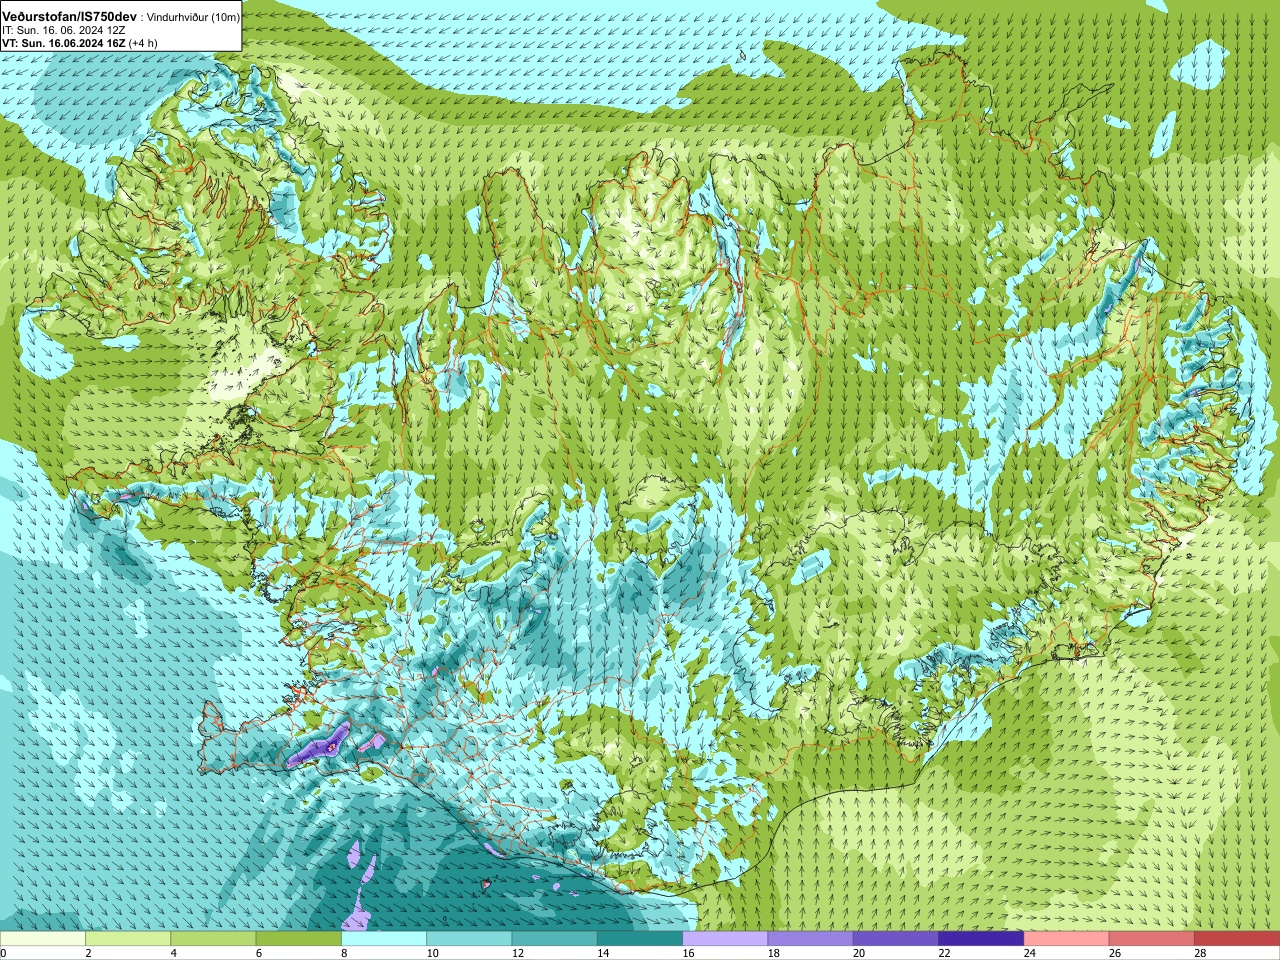1280x960 pixels.
Task: Click the turquoise 10–12 legend swatch
Action: coord(469,939)
